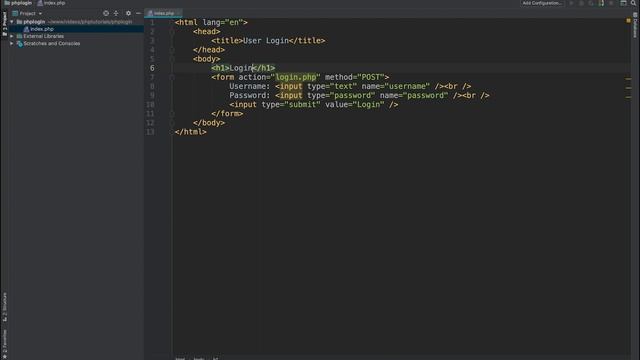Click the method="POST" attribute
This screenshot has width=640, height=360.
pos(355,77)
